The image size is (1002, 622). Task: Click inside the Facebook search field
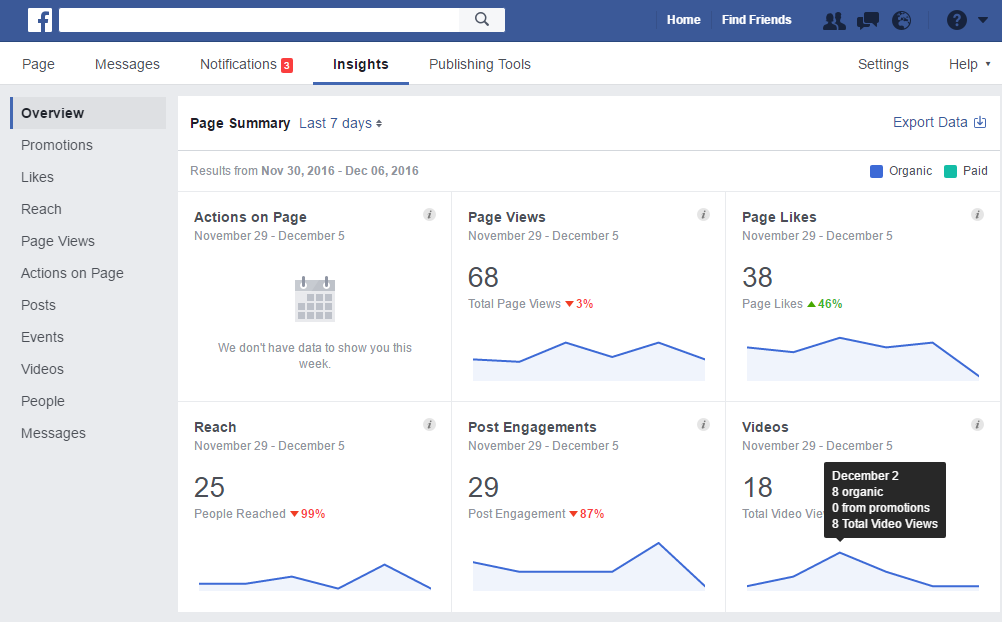point(259,20)
